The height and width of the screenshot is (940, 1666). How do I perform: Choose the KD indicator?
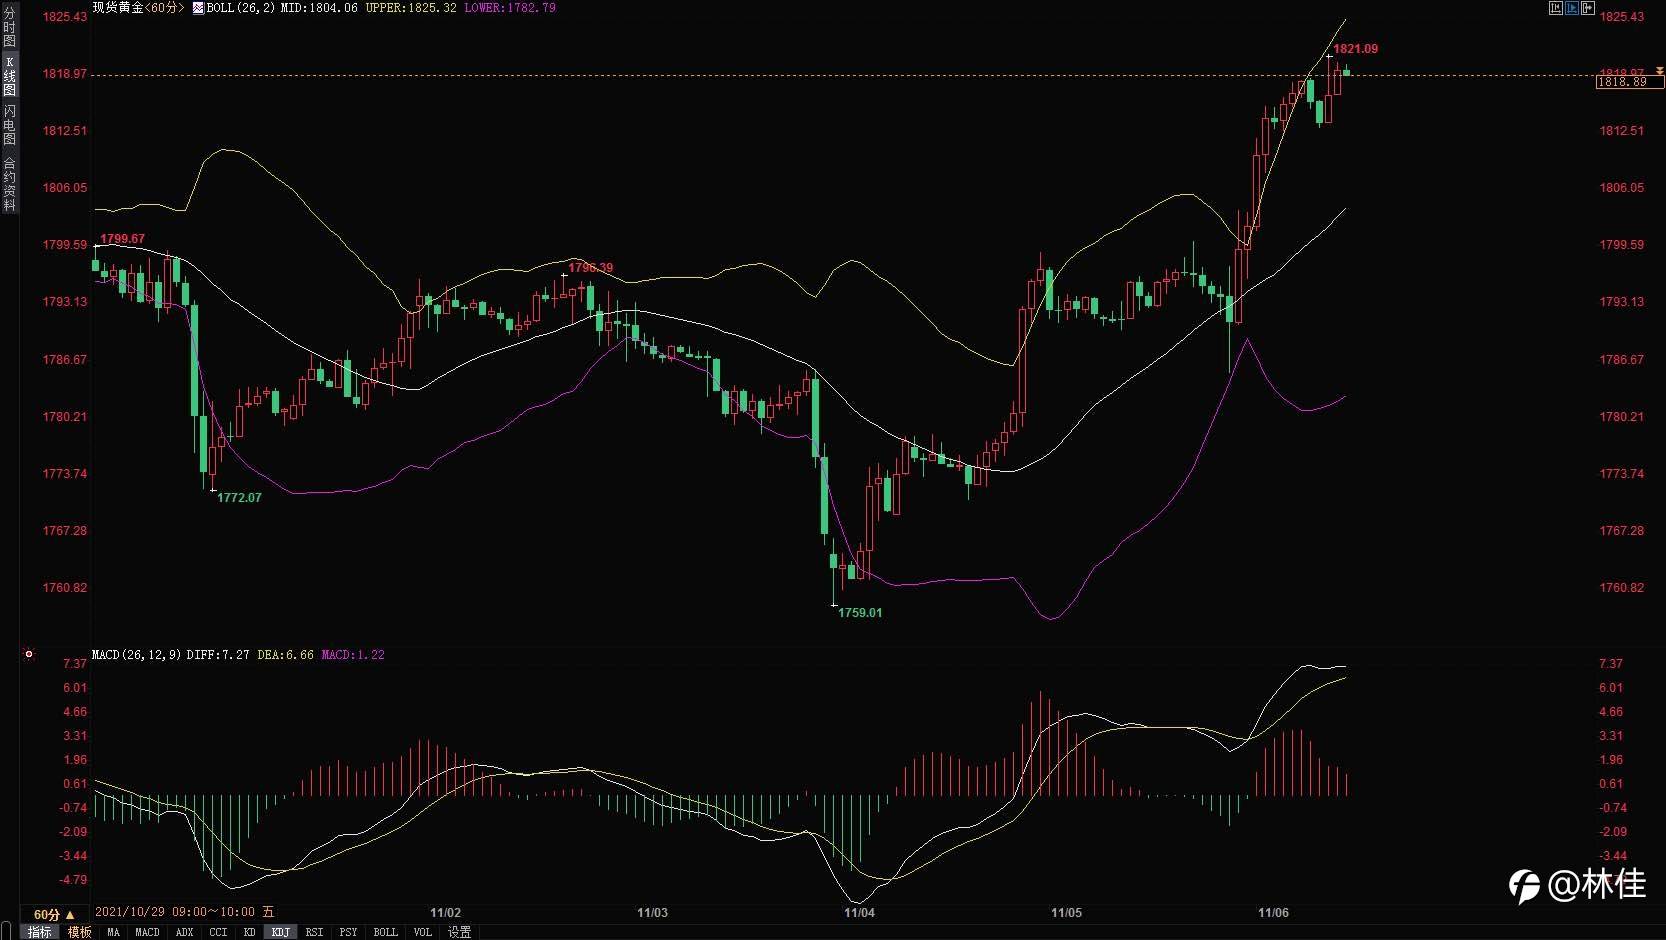[x=249, y=932]
